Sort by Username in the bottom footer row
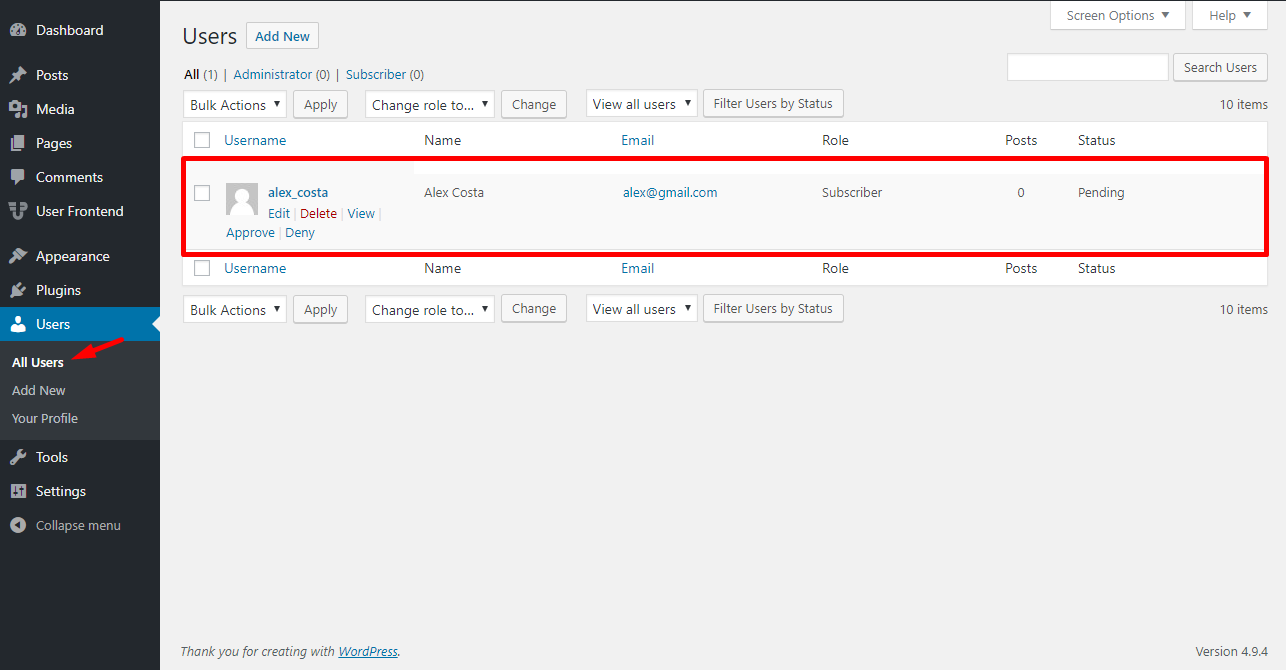Viewport: 1286px width, 670px height. pyautogui.click(x=255, y=268)
